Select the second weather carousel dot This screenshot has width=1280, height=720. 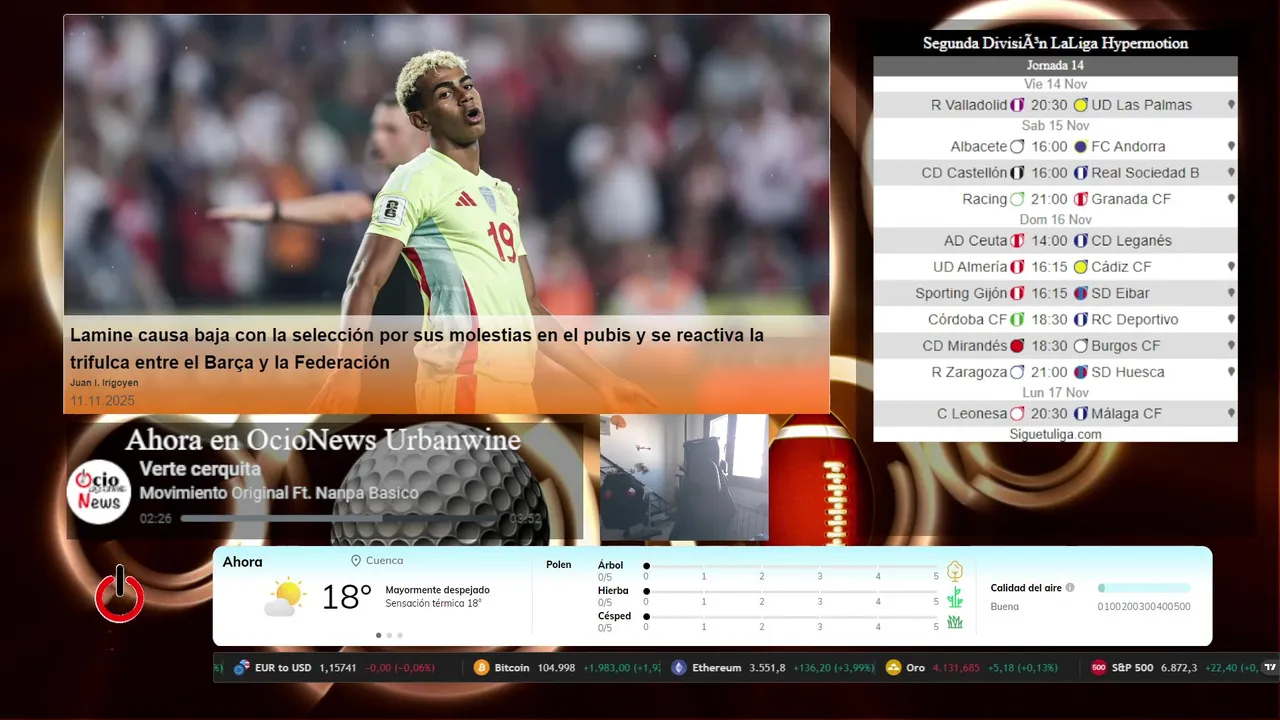point(389,635)
